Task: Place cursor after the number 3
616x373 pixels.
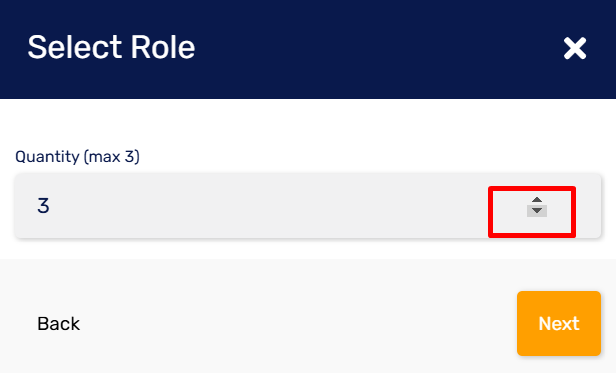Action: (x=51, y=206)
